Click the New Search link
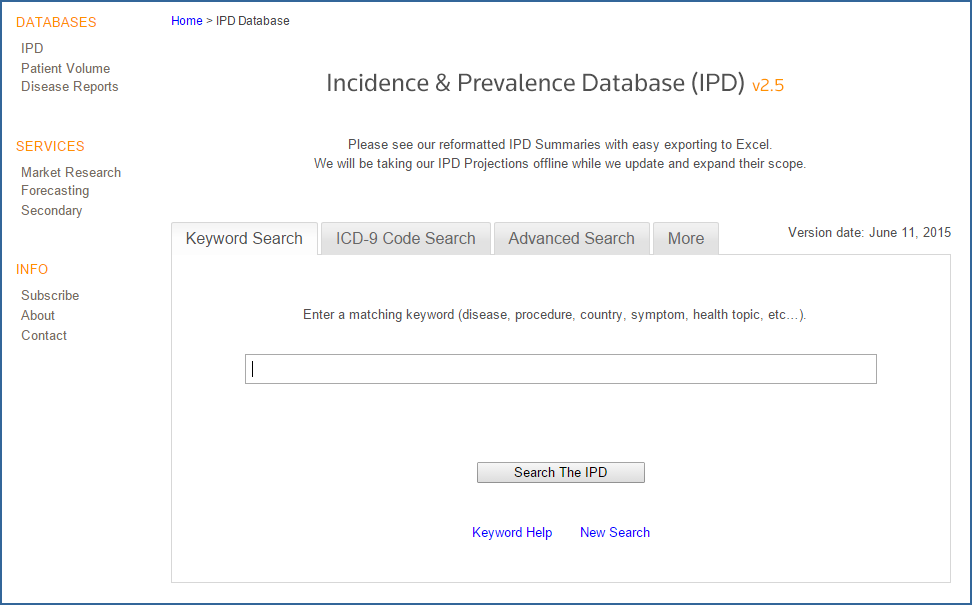This screenshot has width=972, height=605. point(614,532)
